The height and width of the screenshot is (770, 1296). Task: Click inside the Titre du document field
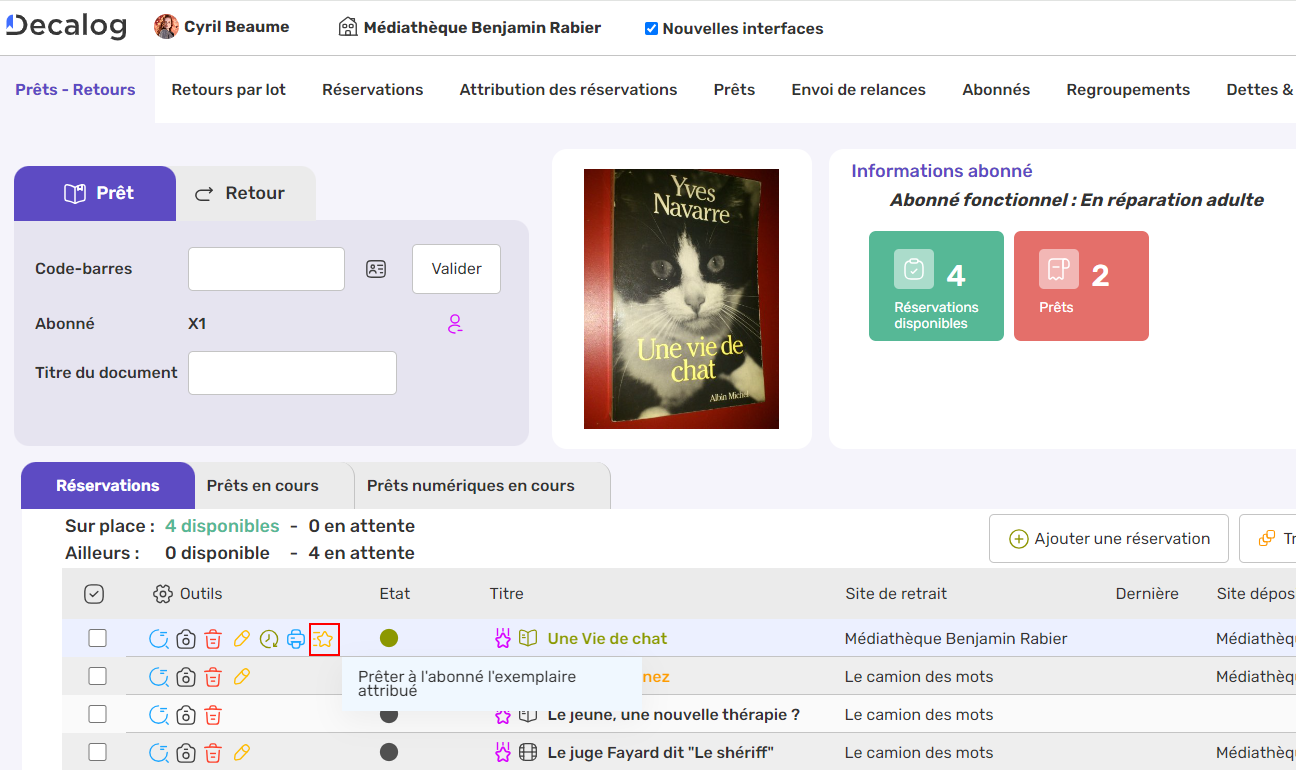click(291, 372)
